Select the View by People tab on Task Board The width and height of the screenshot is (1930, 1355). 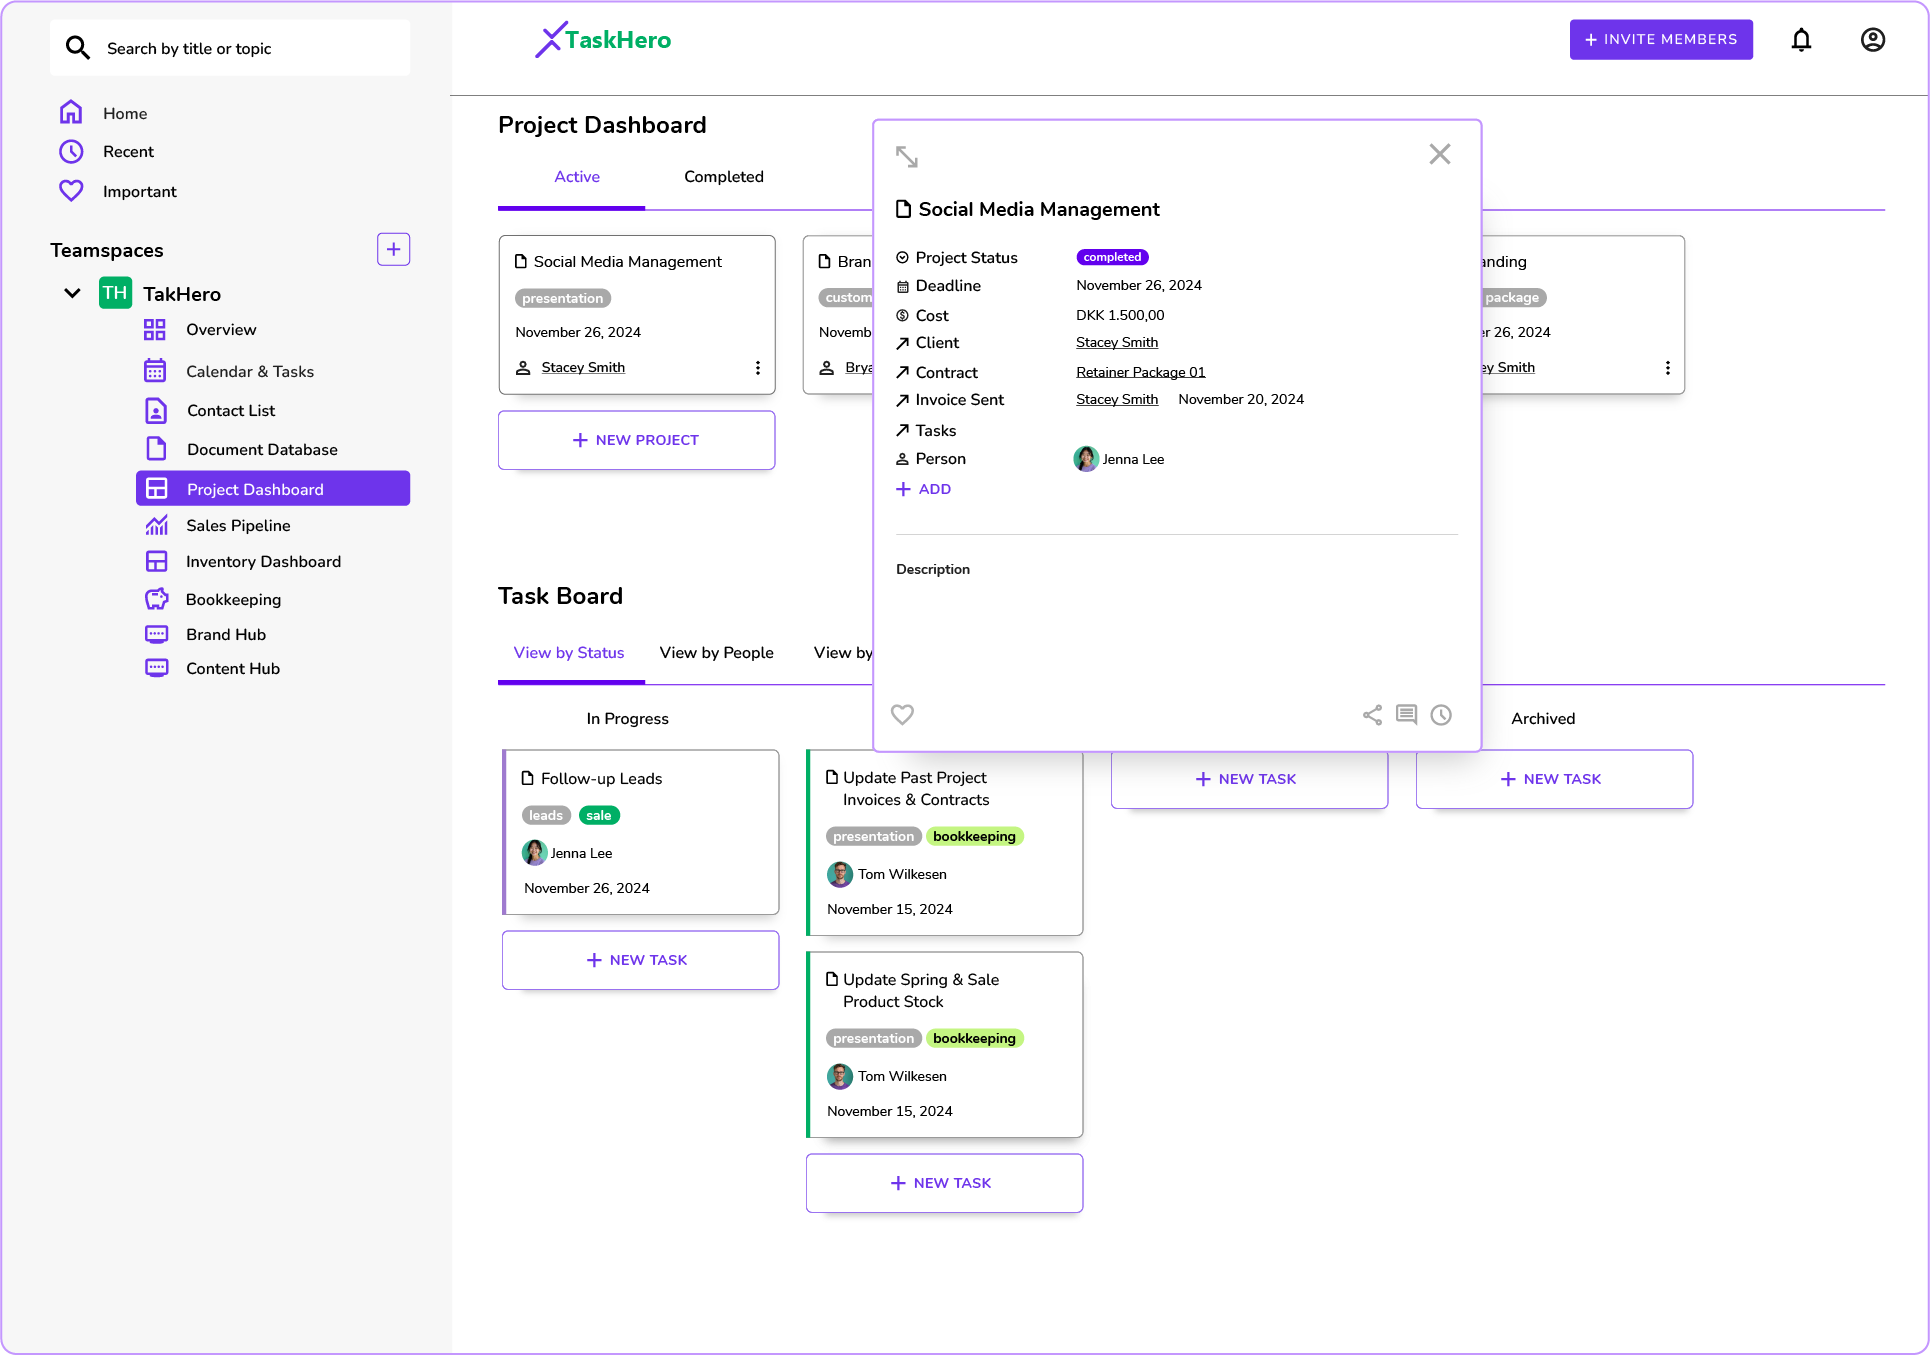click(716, 653)
